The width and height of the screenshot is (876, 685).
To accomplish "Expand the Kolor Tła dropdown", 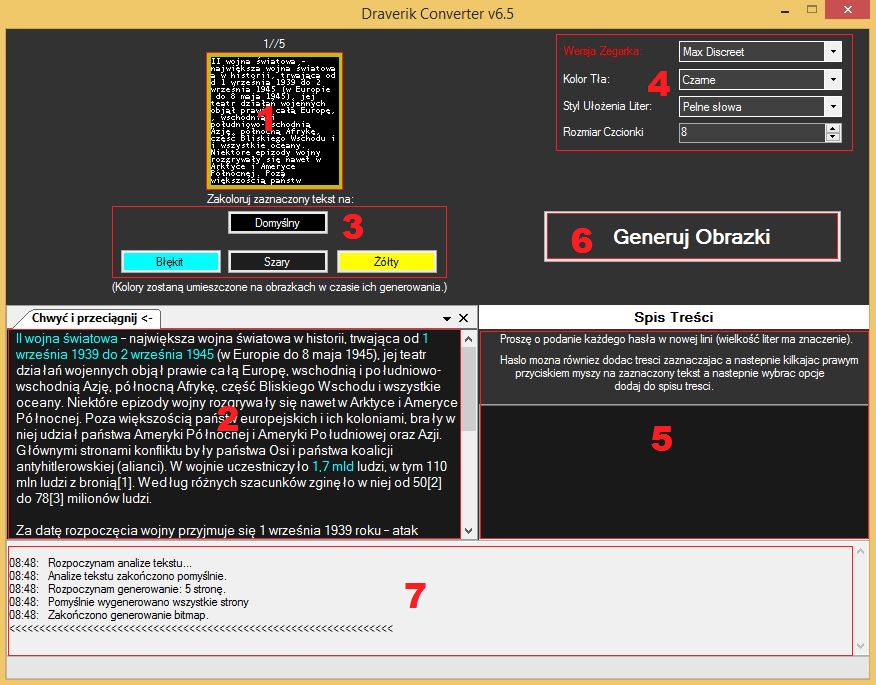I will (832, 79).
